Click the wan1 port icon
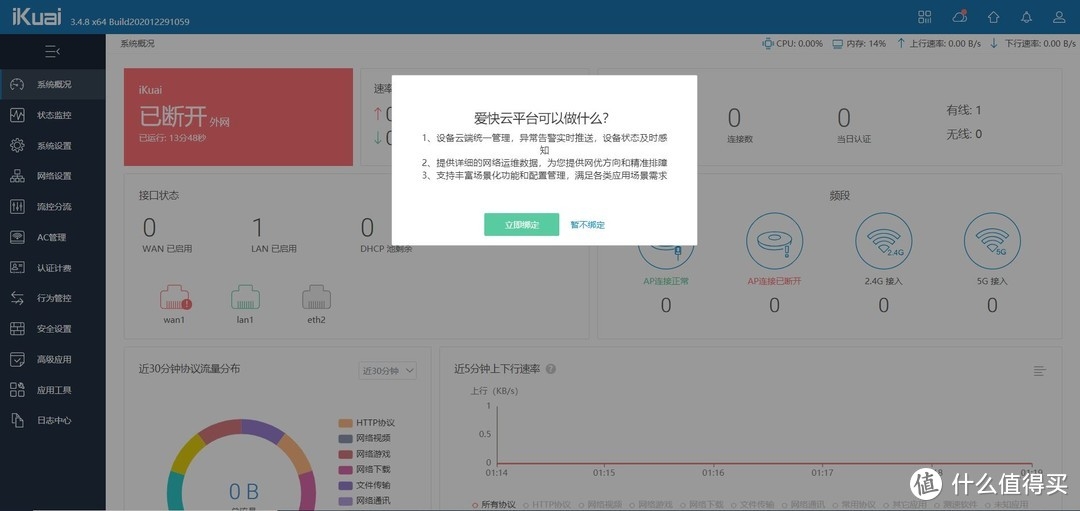This screenshot has width=1080, height=511. pyautogui.click(x=175, y=298)
